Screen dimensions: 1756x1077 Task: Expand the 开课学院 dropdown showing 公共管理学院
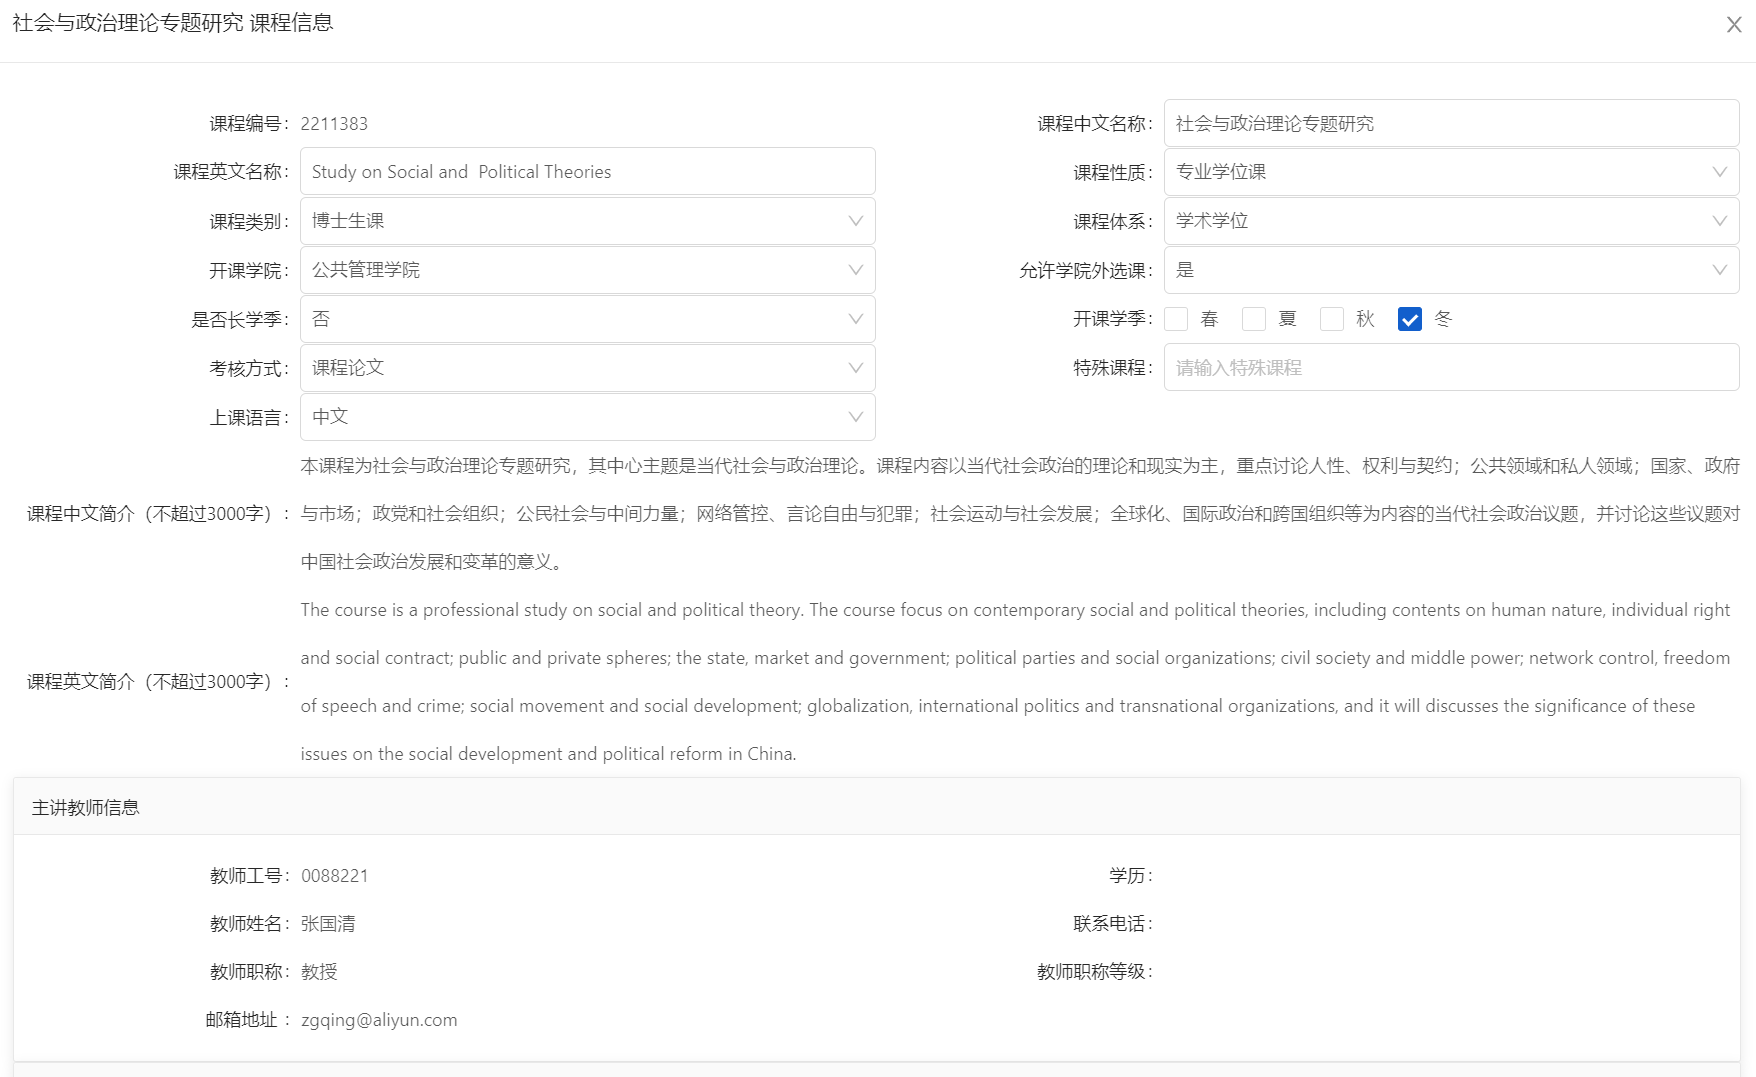click(587, 270)
